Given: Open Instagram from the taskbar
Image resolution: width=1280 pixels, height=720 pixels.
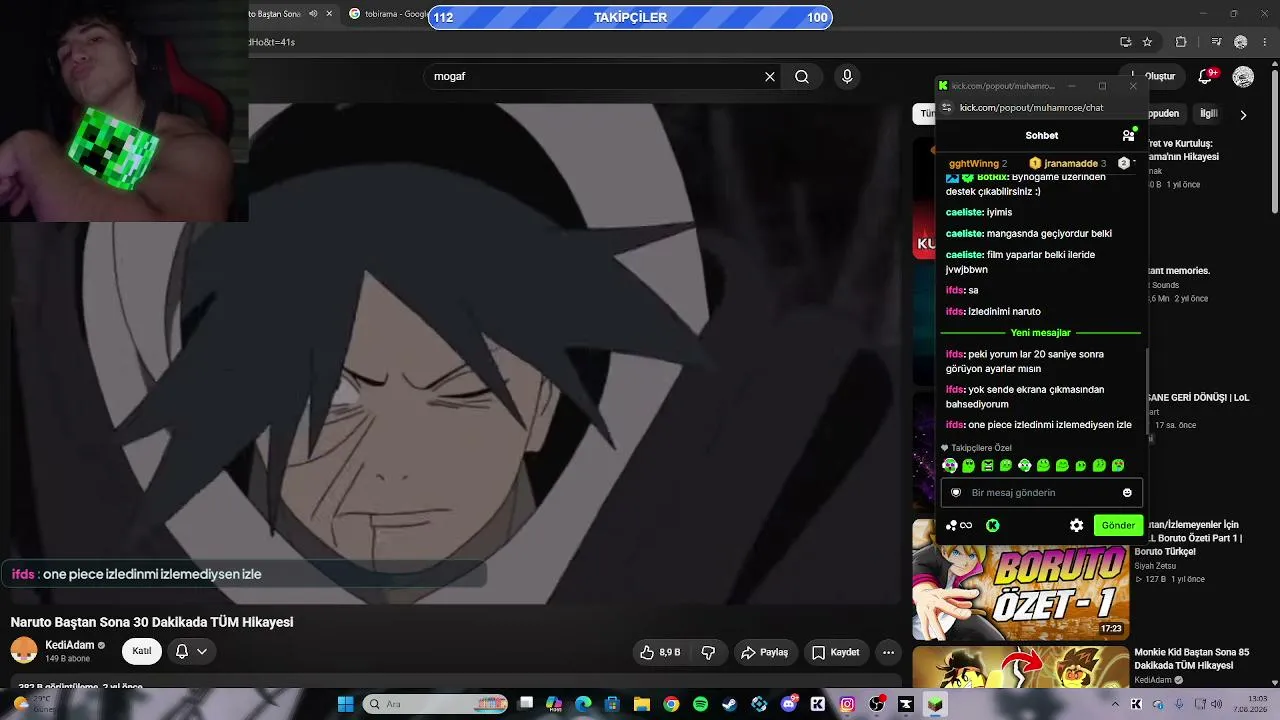Looking at the screenshot, I should tap(847, 704).
